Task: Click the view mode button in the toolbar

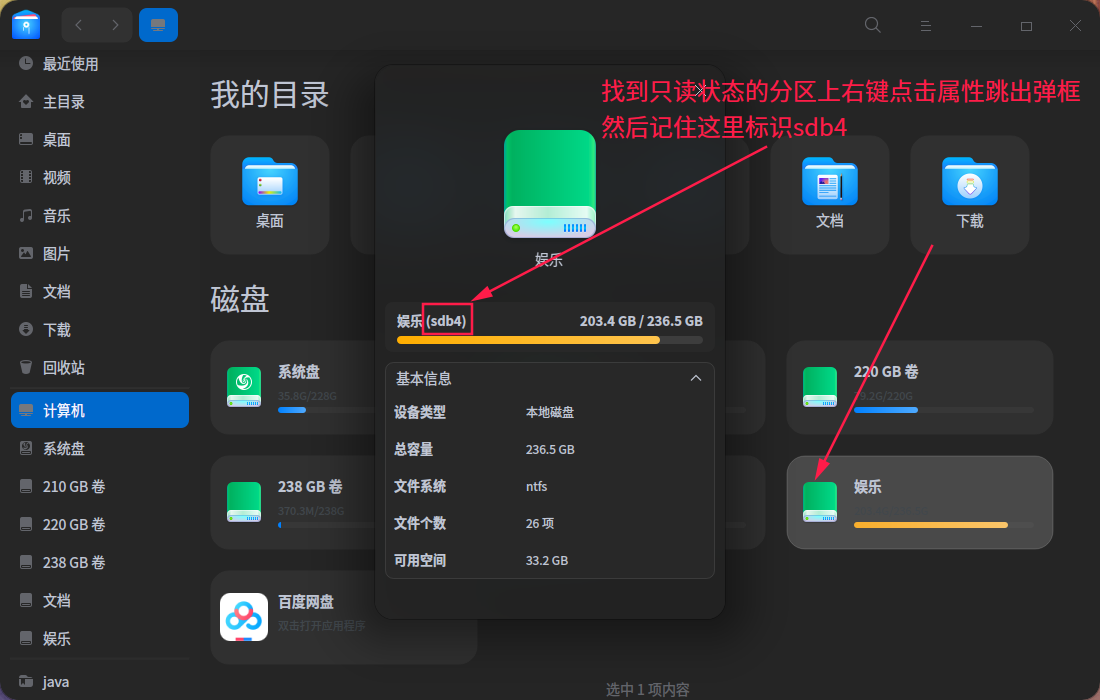Action: click(x=159, y=24)
